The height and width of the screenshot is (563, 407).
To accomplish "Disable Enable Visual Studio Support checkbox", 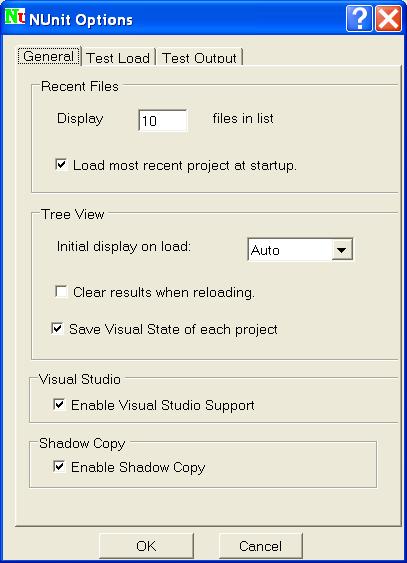I will click(x=59, y=404).
